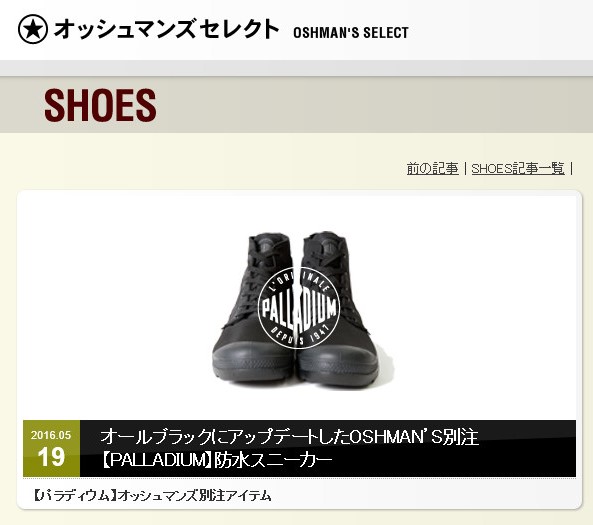The height and width of the screenshot is (525, 593).
Task: Click the left black sneaker image
Action: (253, 308)
